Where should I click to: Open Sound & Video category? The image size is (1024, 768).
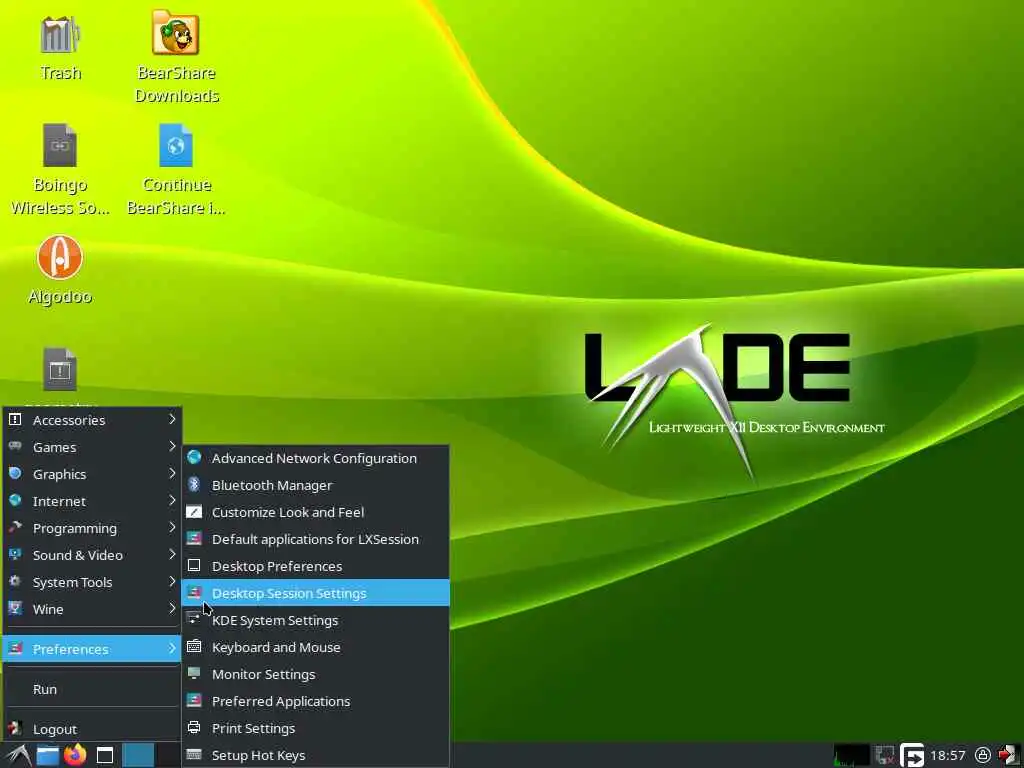[92, 555]
